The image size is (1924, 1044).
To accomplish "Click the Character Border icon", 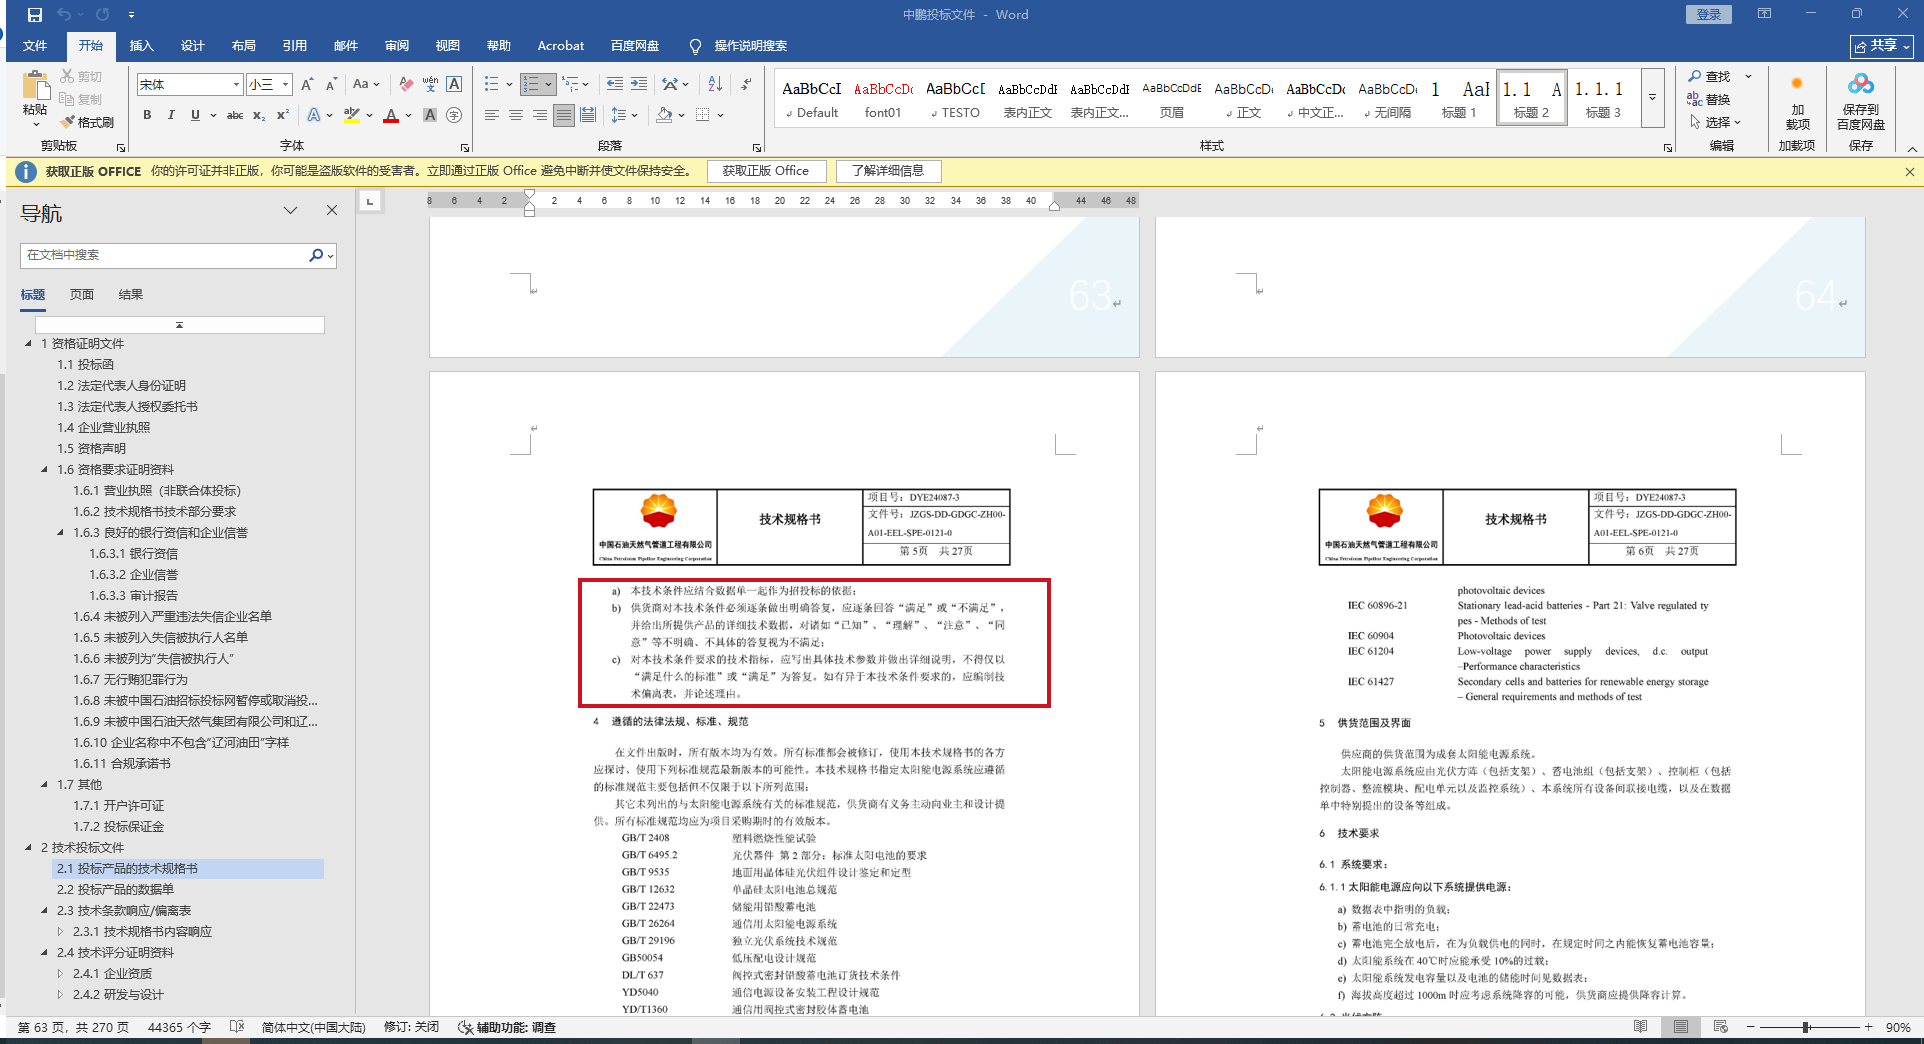I will 454,85.
